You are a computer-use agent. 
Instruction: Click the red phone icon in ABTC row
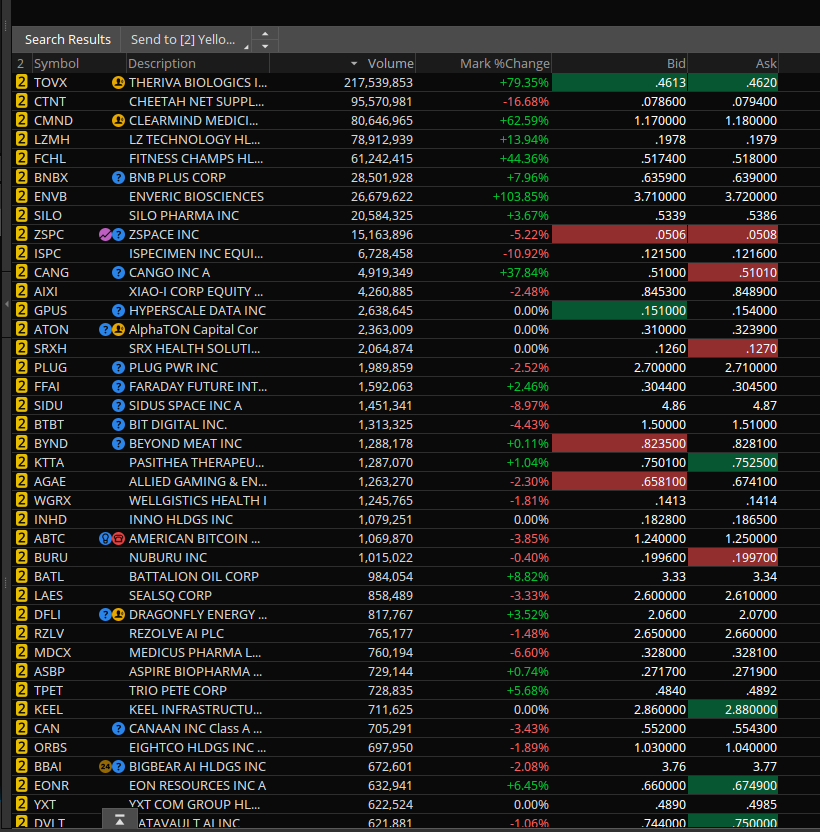coord(118,539)
